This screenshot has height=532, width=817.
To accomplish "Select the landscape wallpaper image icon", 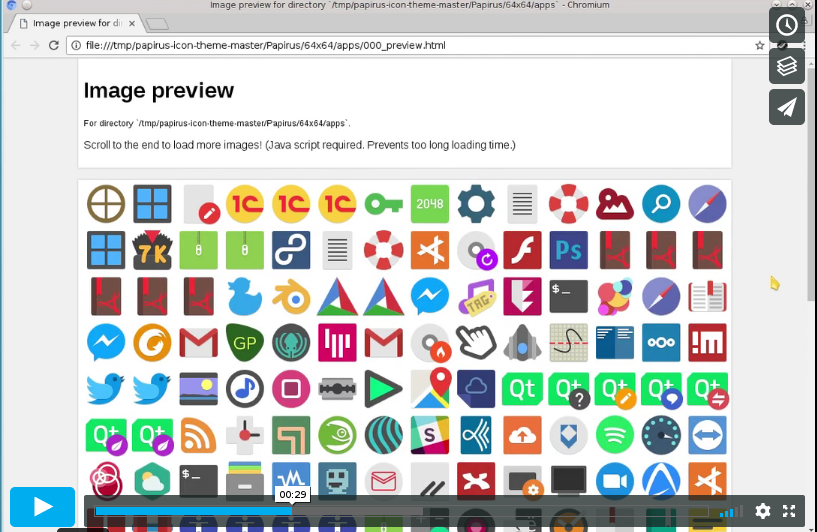I will coord(199,389).
